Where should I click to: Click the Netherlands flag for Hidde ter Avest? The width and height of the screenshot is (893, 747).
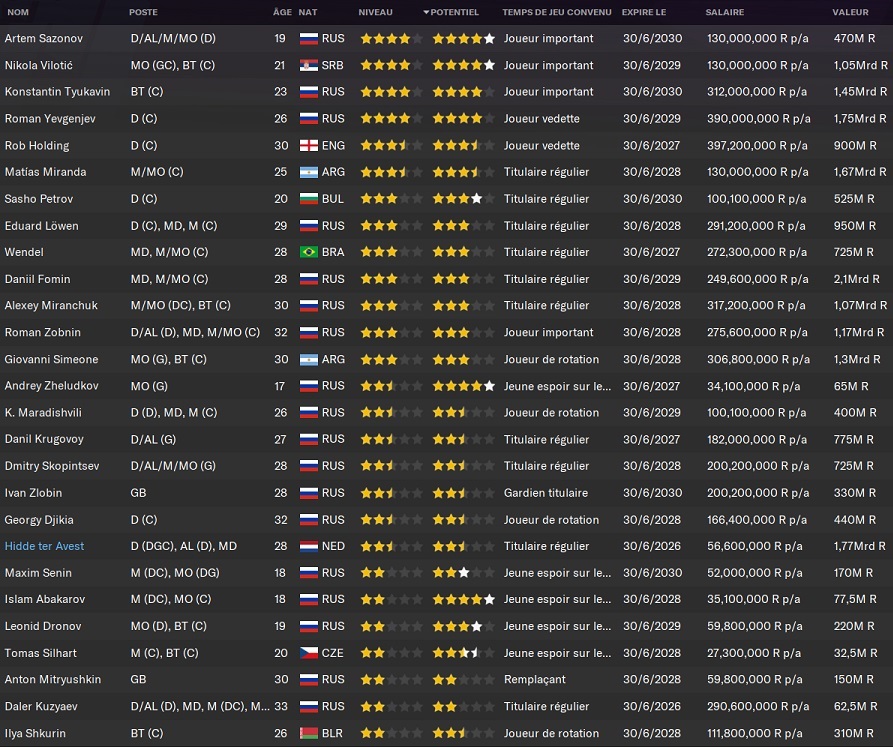click(x=308, y=546)
